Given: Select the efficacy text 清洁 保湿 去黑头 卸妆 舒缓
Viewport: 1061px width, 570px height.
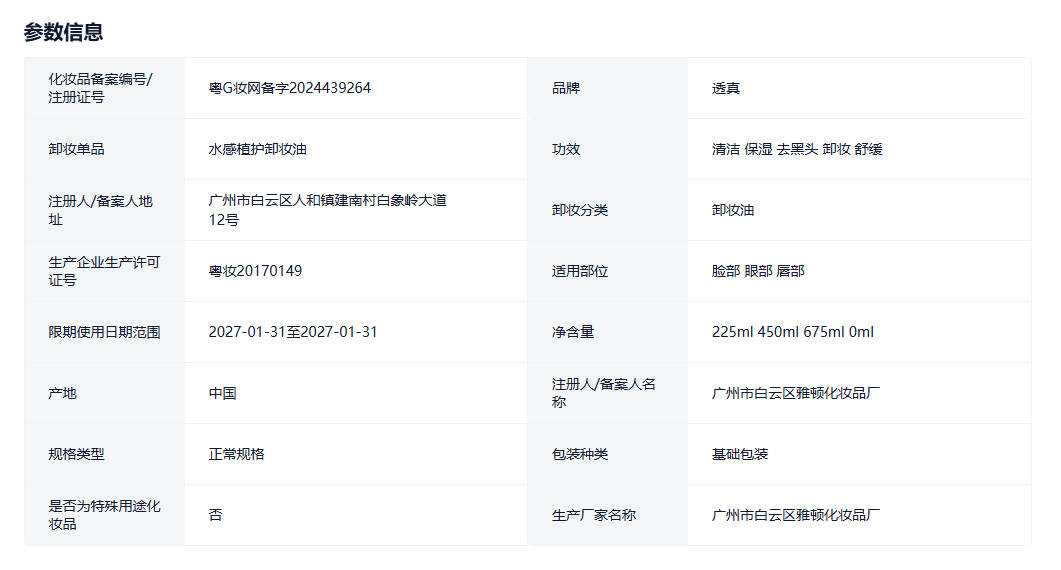Looking at the screenshot, I should [797, 149].
